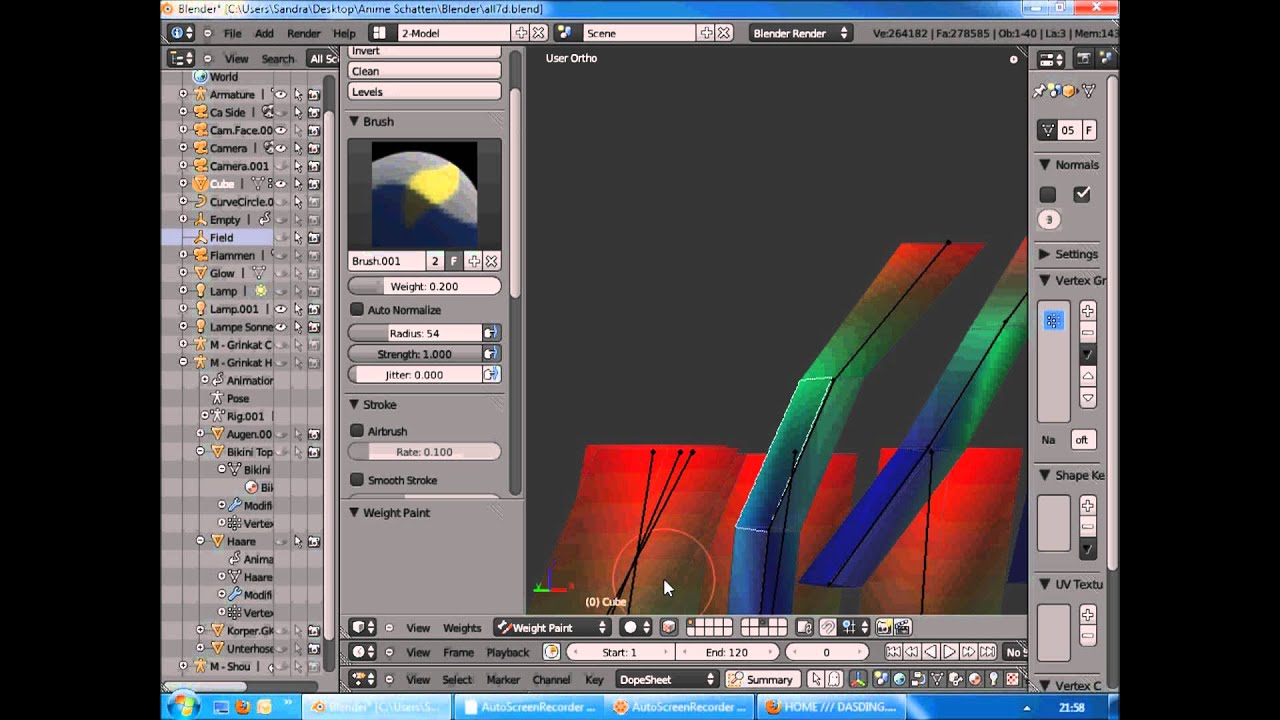Viewport: 1280px width, 720px height.
Task: Click the 3D view editor type icon
Action: click(362, 628)
